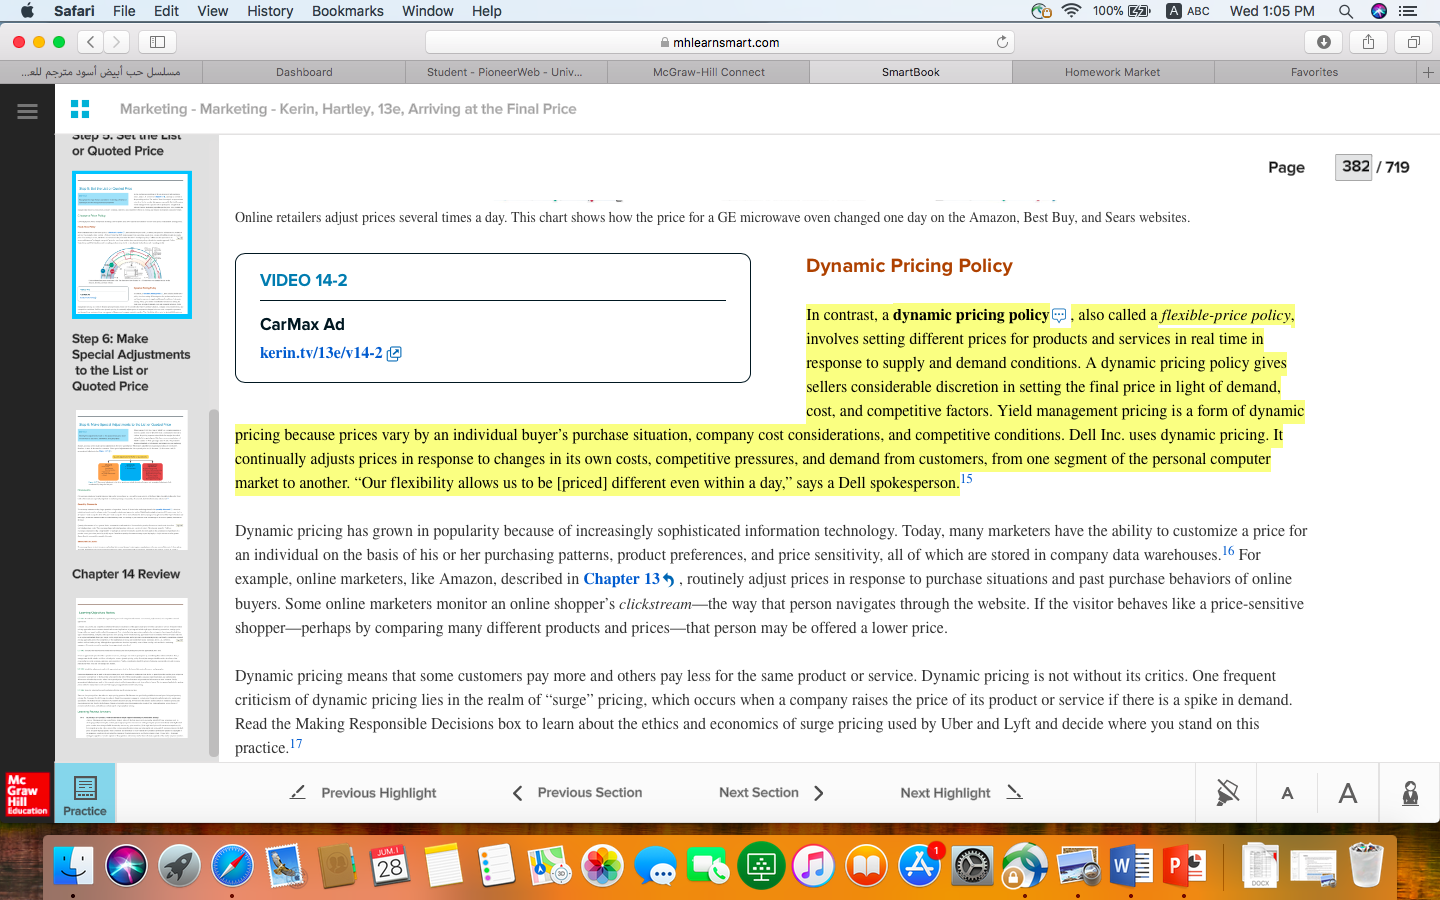Toggle the Safari sidebar
1440x900 pixels.
pos(157,42)
